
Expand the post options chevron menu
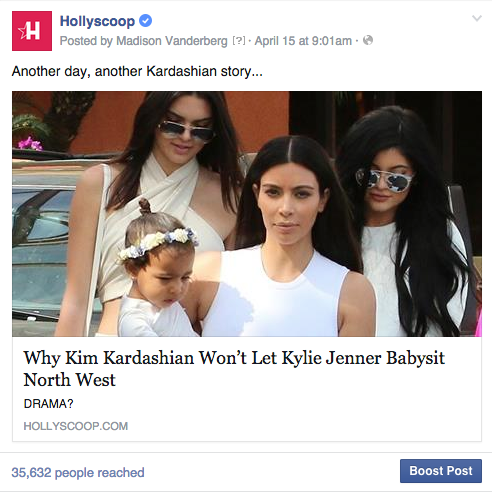point(477,18)
